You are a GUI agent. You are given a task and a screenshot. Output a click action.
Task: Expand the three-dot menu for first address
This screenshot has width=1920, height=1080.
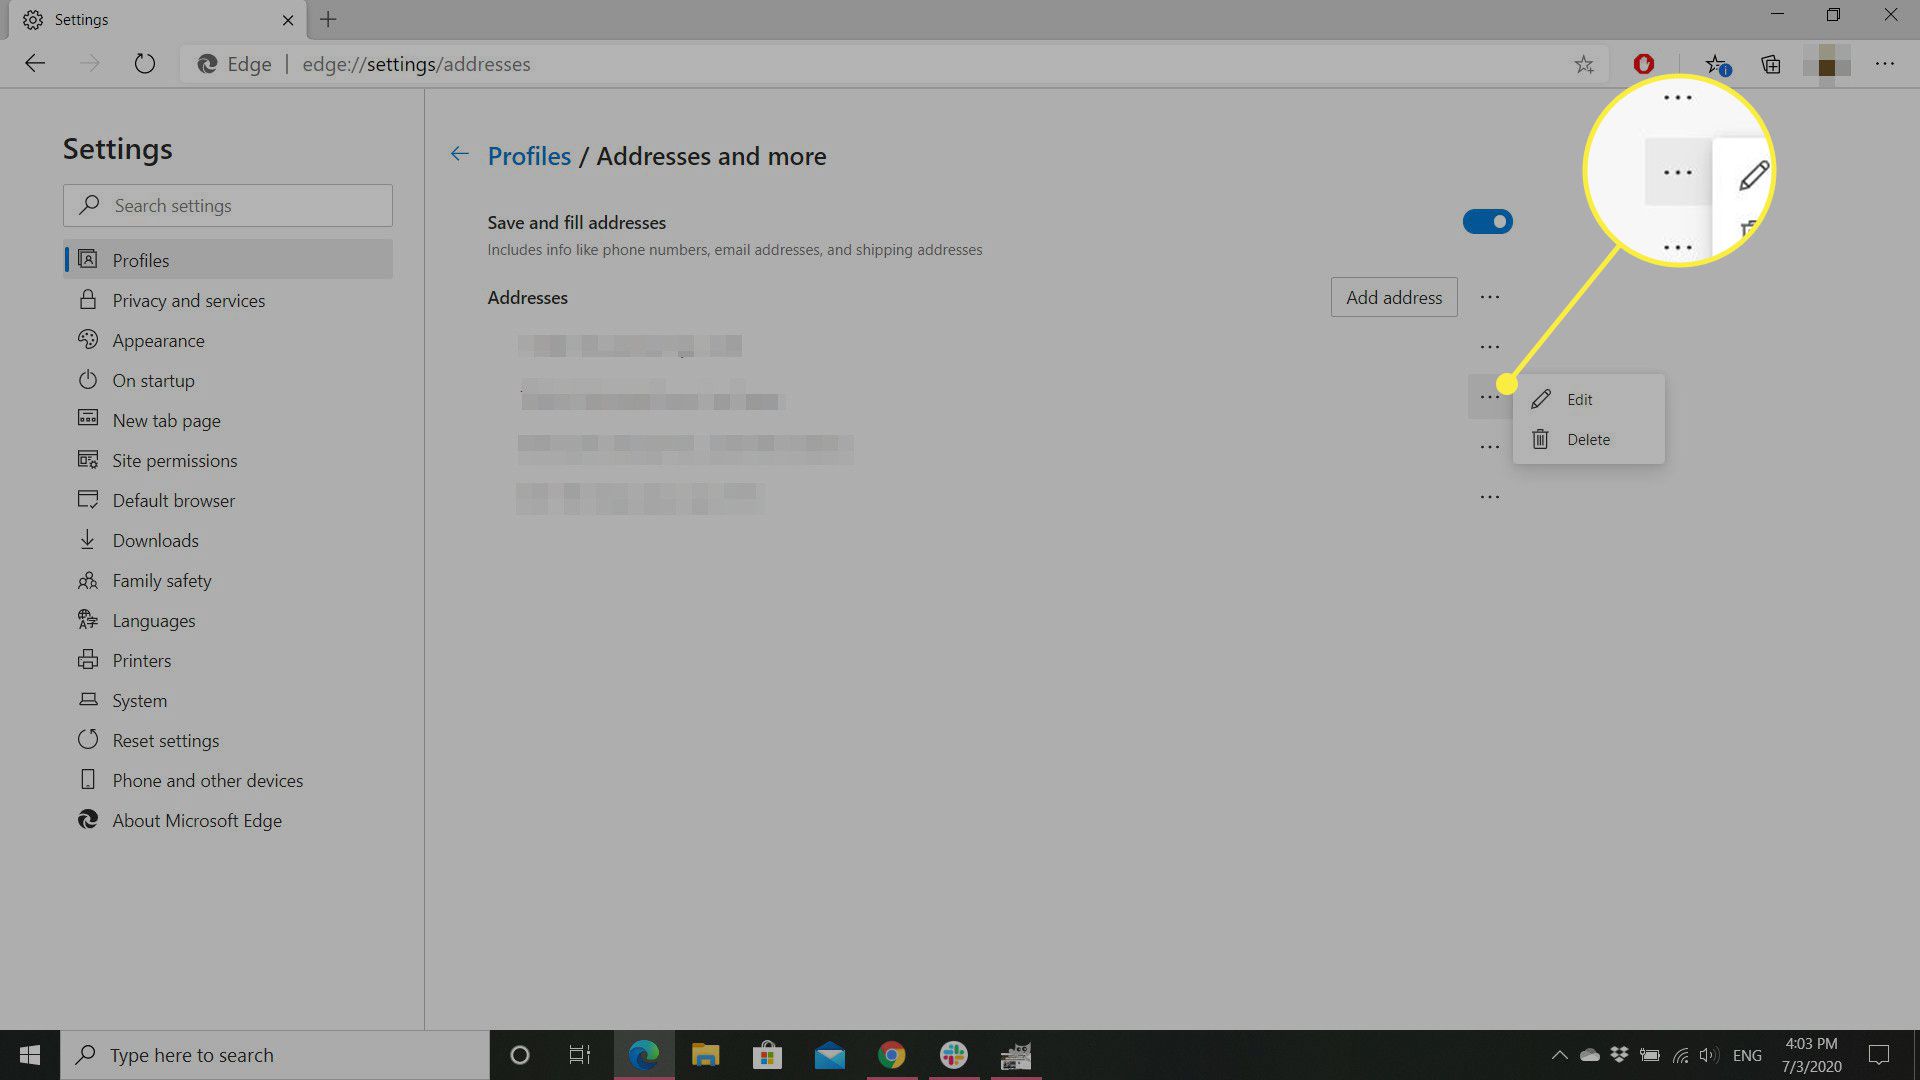[1490, 345]
